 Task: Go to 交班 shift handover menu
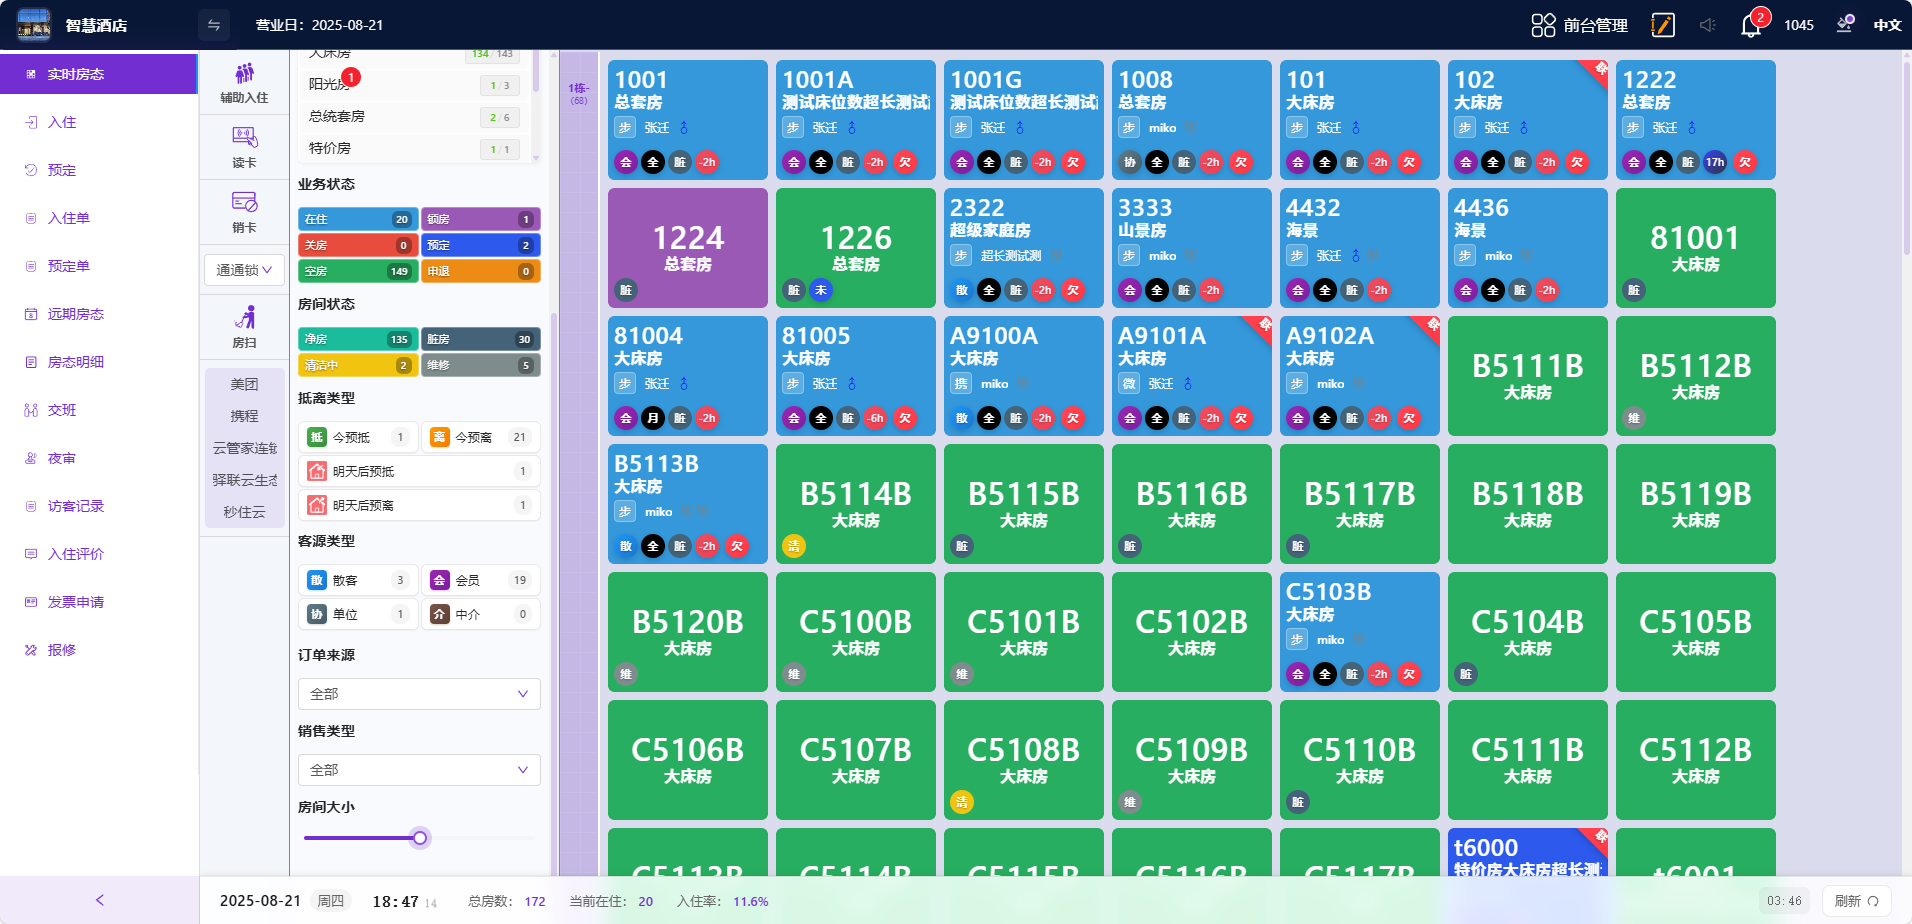coord(62,410)
